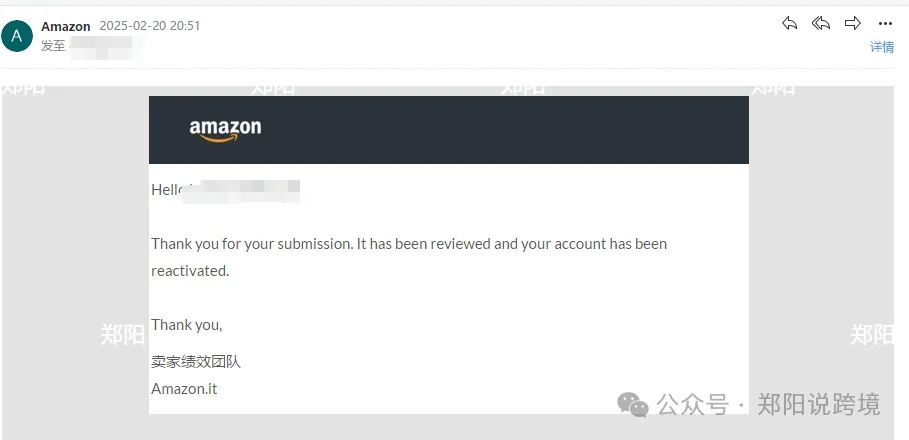Viewport: 909px width, 440px height.
Task: Click the blurred recipient name after Hello
Action: 242,191
